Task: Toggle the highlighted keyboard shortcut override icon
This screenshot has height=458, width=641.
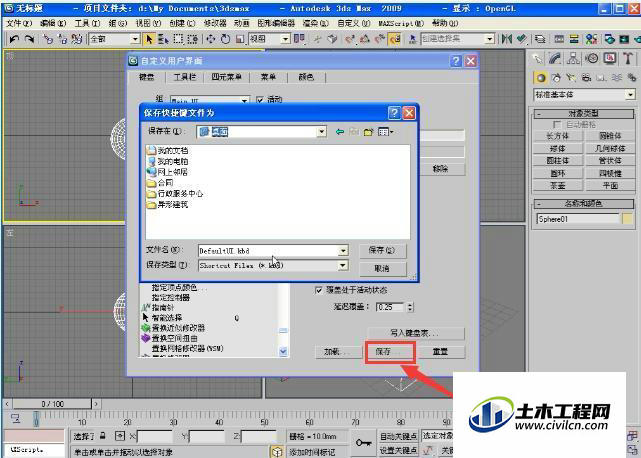Action: (x=394, y=39)
